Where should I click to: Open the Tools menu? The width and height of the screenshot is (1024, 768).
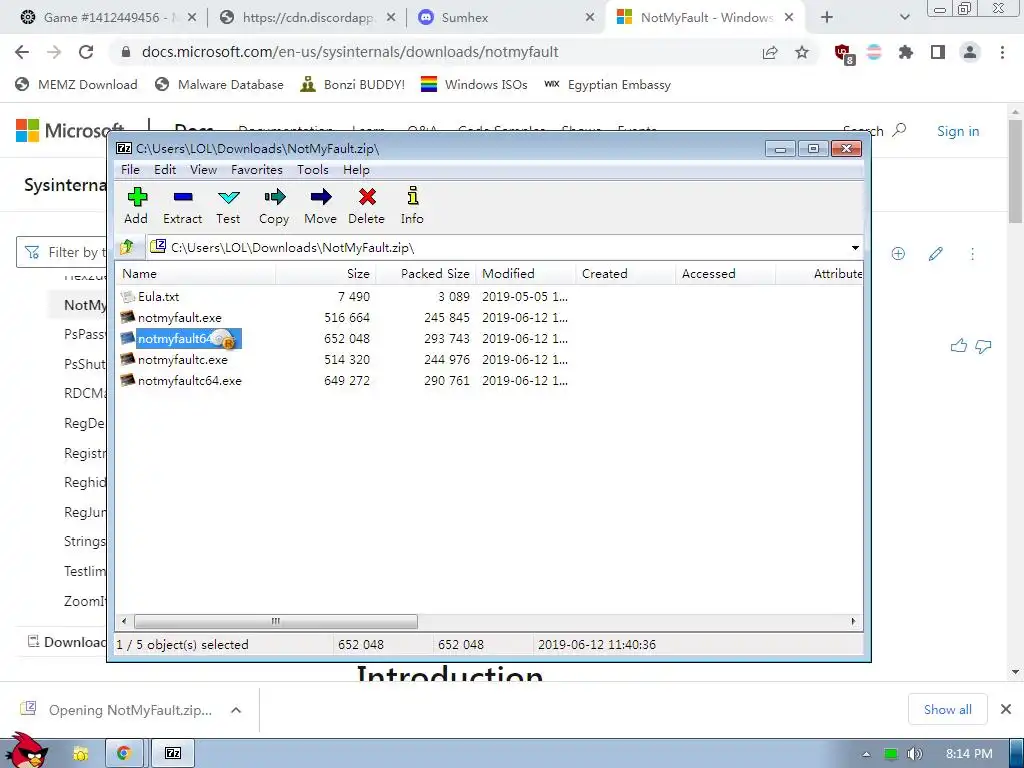coord(313,170)
